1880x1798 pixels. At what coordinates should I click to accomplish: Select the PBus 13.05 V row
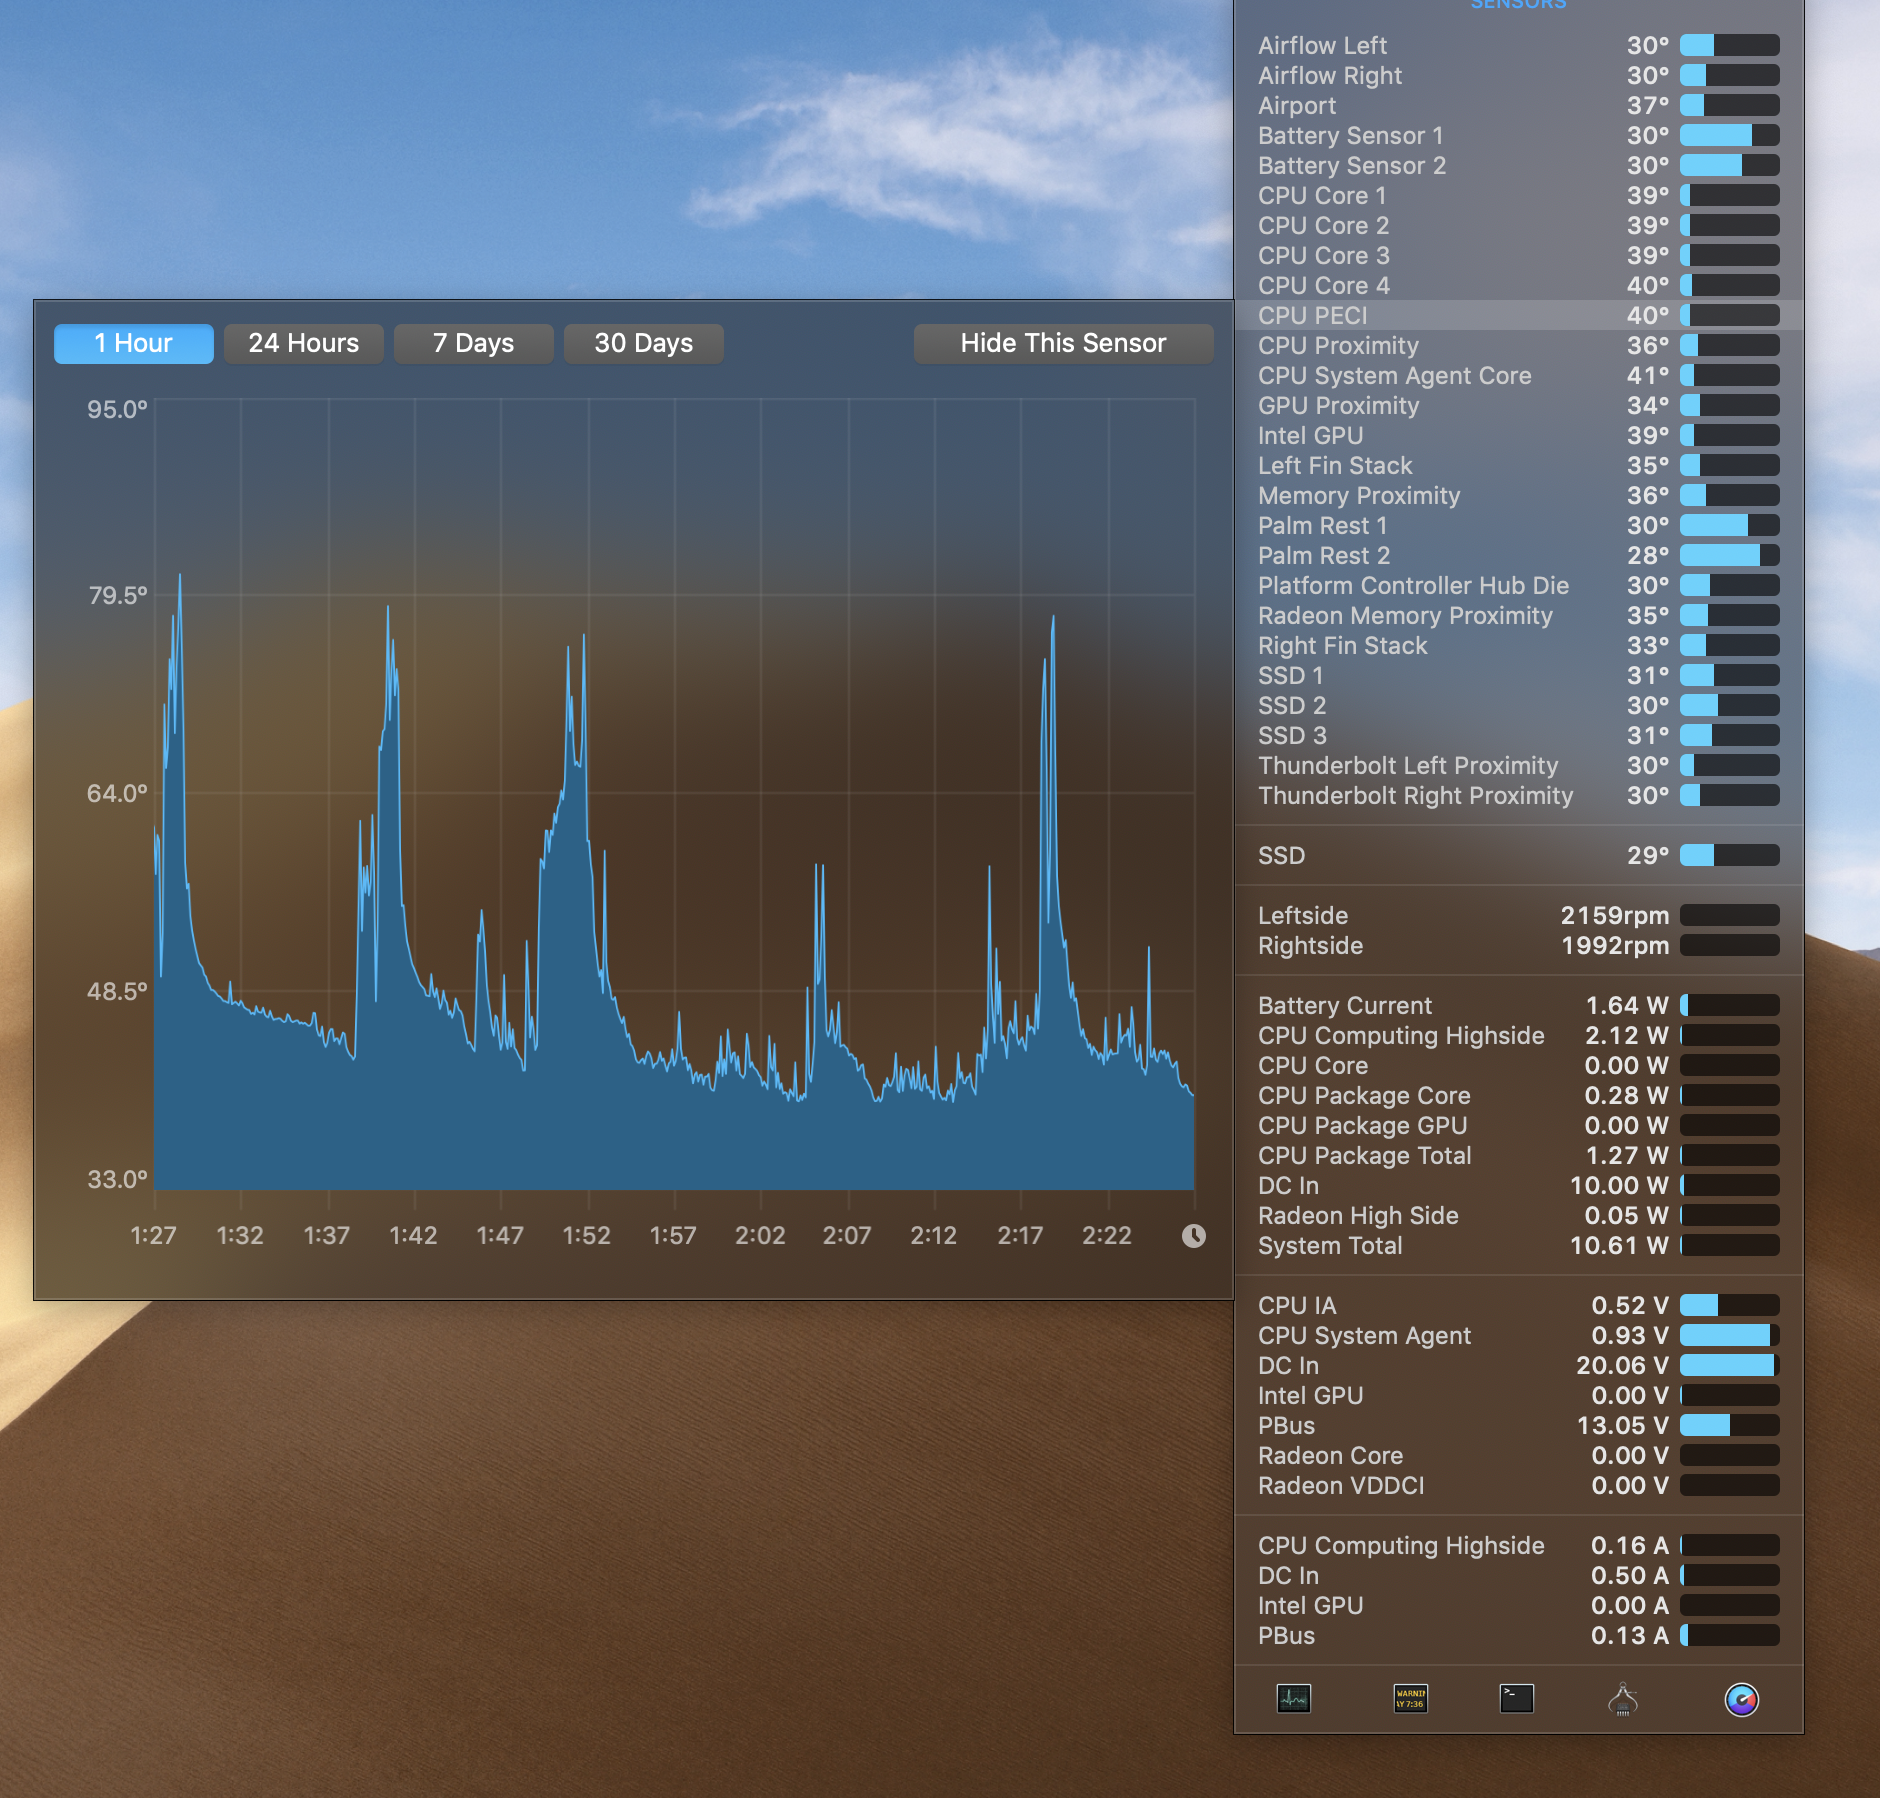[x=1519, y=1425]
